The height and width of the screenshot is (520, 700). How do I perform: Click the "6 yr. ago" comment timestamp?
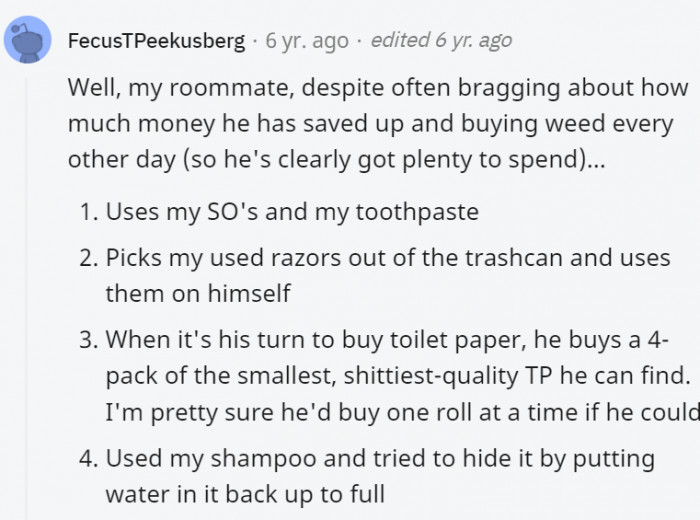click(307, 41)
